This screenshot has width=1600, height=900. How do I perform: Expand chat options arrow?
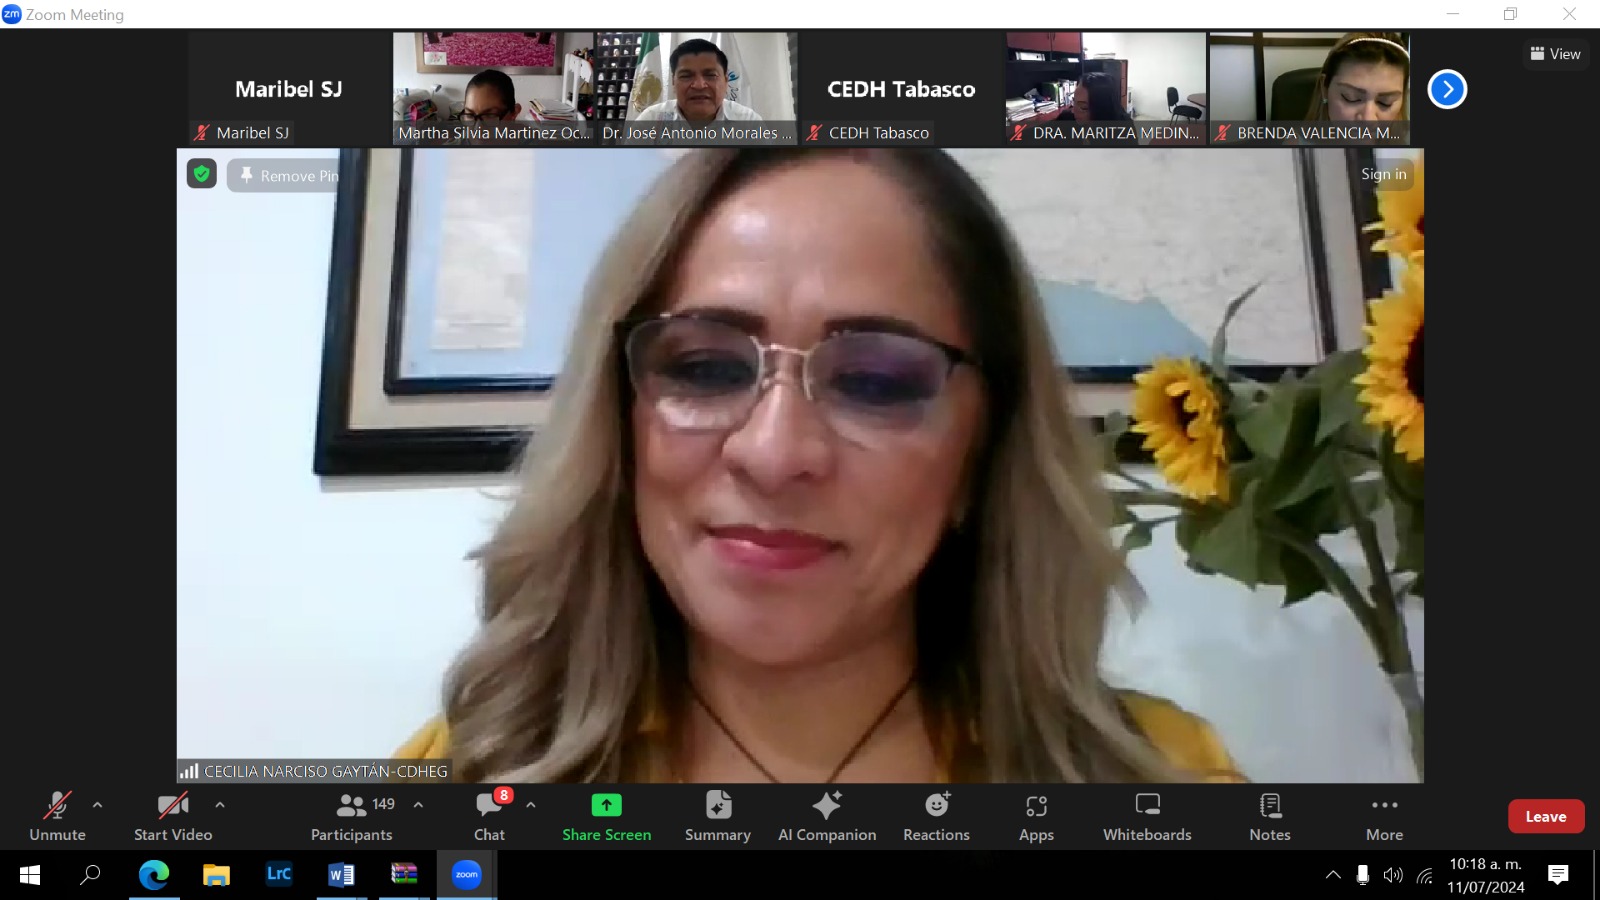pyautogui.click(x=531, y=805)
